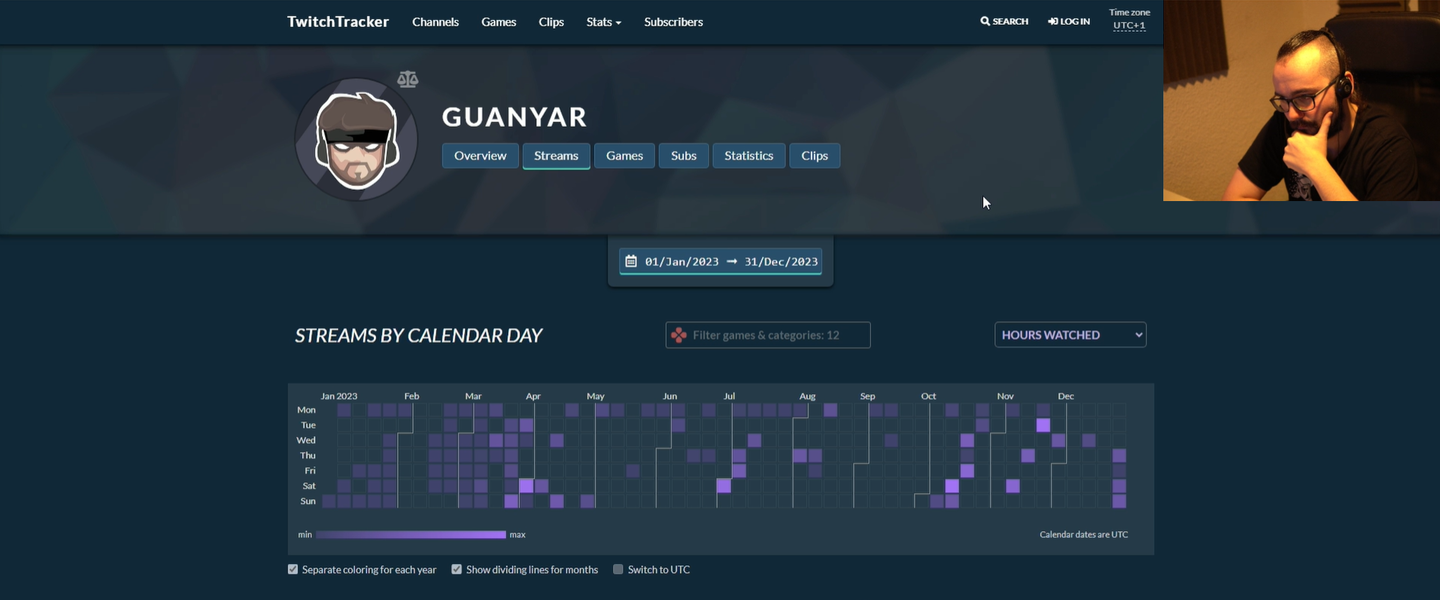Click the Sep month label
Image resolution: width=1440 pixels, height=600 pixels.
(x=867, y=396)
